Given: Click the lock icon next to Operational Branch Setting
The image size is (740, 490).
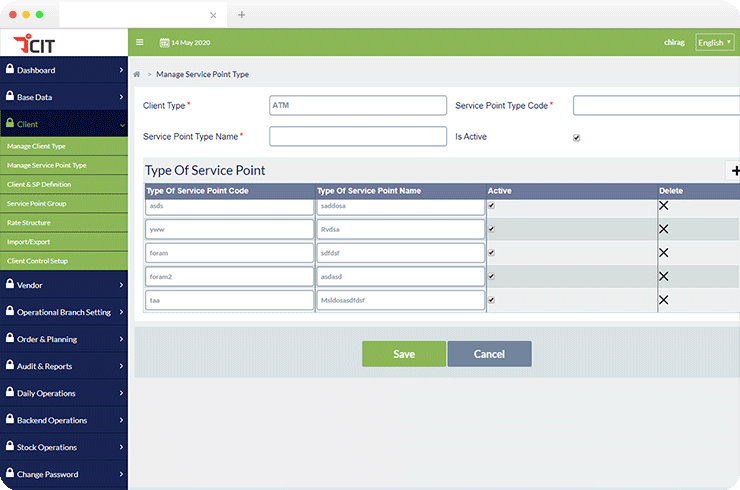Looking at the screenshot, I should [x=9, y=311].
